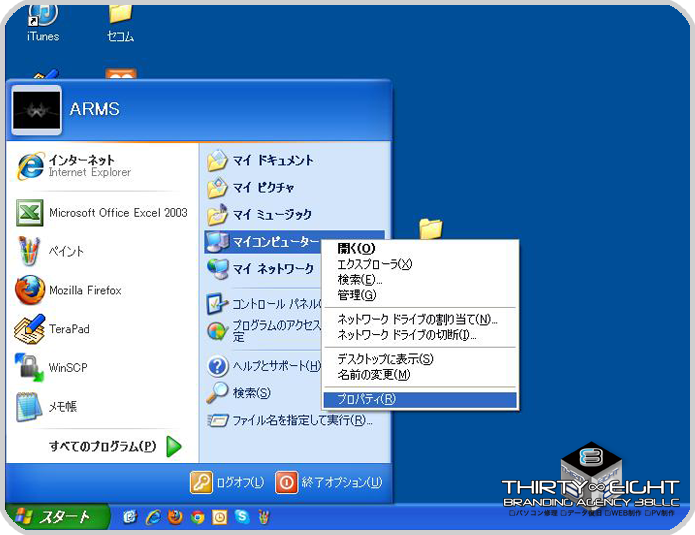Open WinSCP from the Start menu
This screenshot has height=535, width=695.
(x=67, y=367)
